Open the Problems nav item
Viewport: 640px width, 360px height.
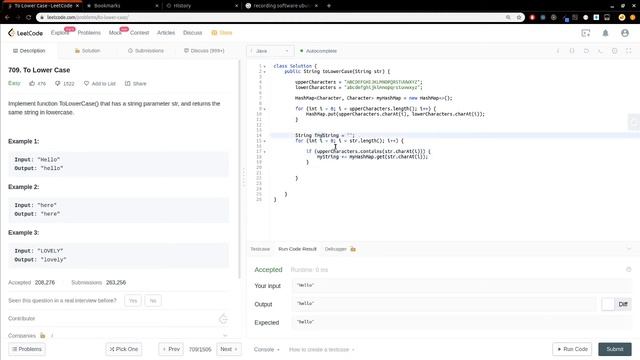coord(89,33)
